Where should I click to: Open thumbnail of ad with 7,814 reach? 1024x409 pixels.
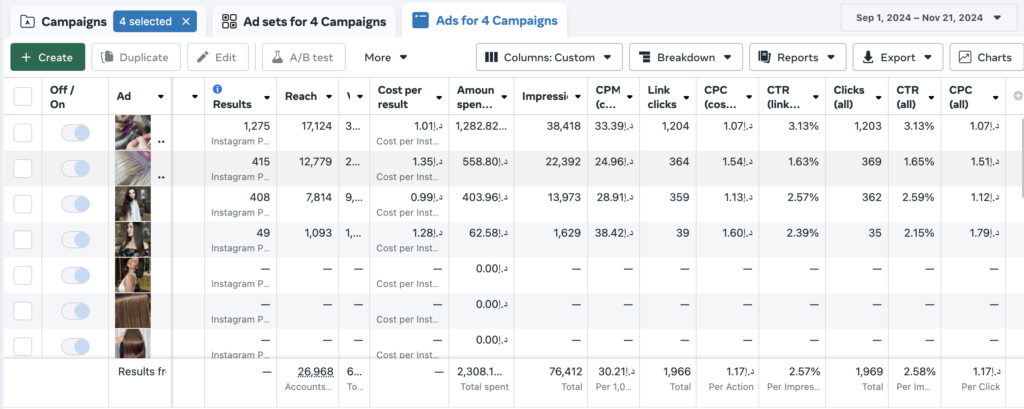(x=133, y=204)
